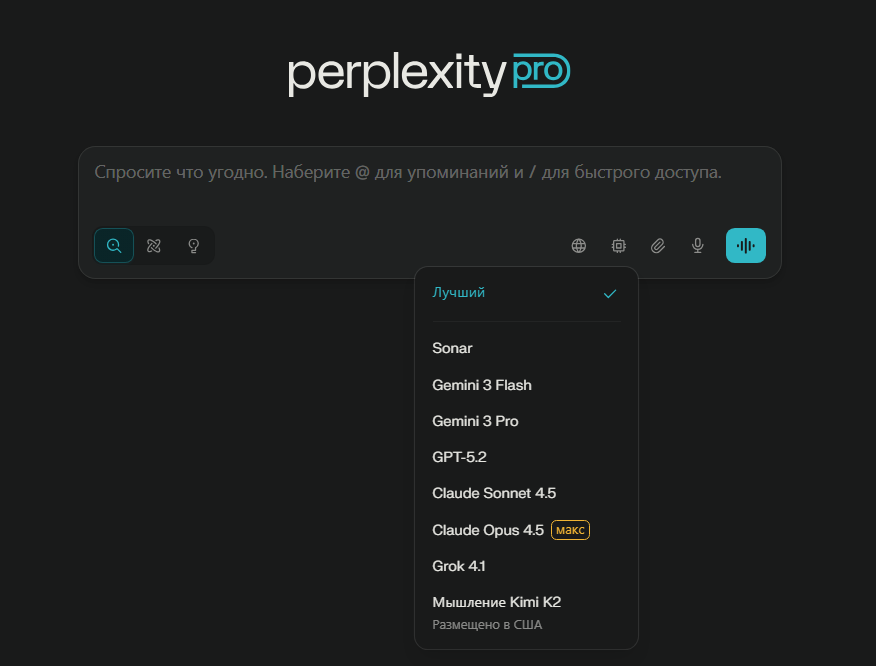Choose Sonar from the model list
The width and height of the screenshot is (876, 666).
[x=452, y=349]
